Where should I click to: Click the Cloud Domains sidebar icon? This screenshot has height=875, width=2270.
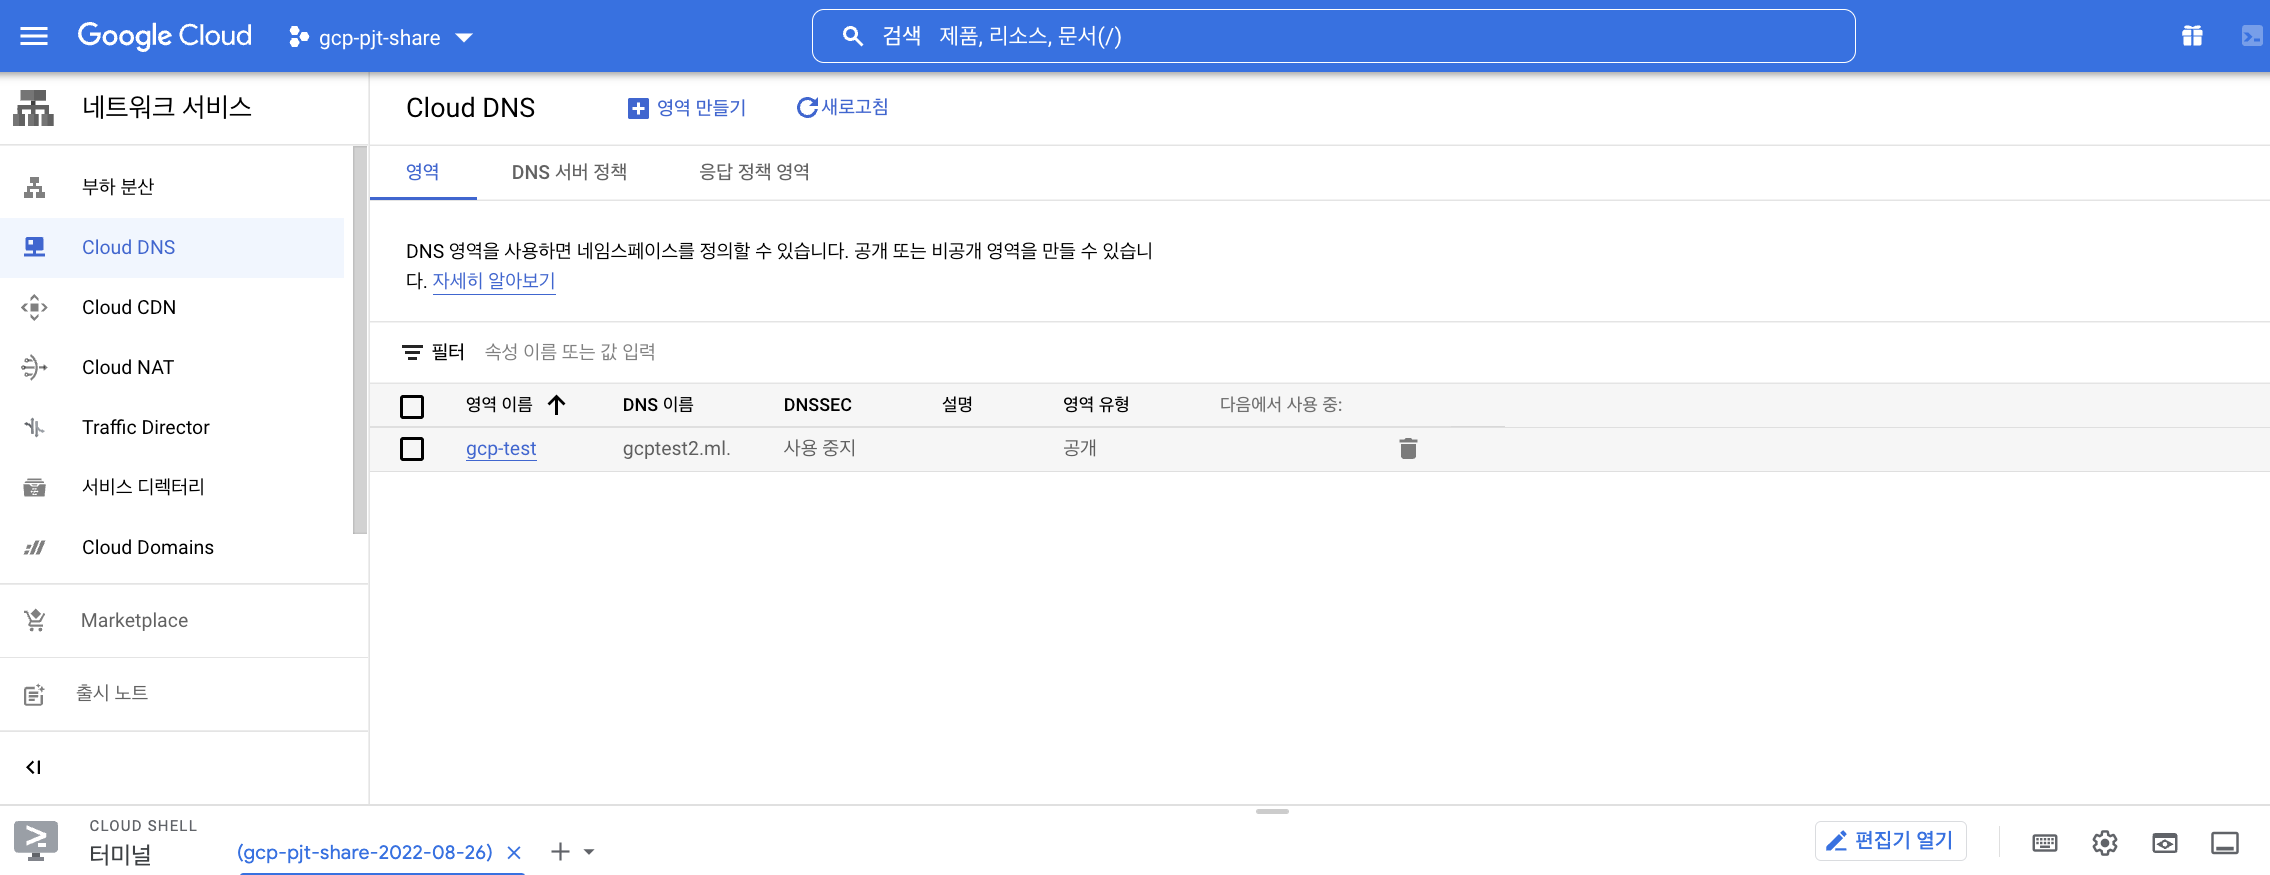pos(35,547)
